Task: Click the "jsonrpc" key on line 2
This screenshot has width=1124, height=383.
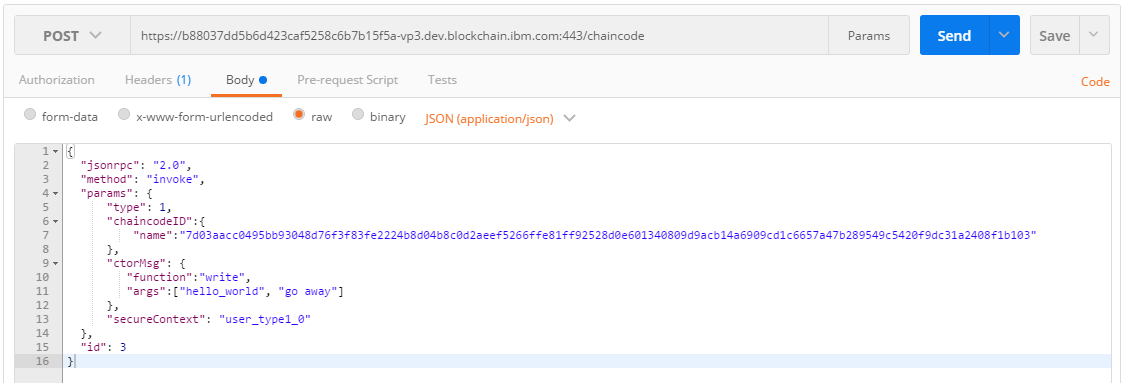Action: pyautogui.click(x=109, y=165)
